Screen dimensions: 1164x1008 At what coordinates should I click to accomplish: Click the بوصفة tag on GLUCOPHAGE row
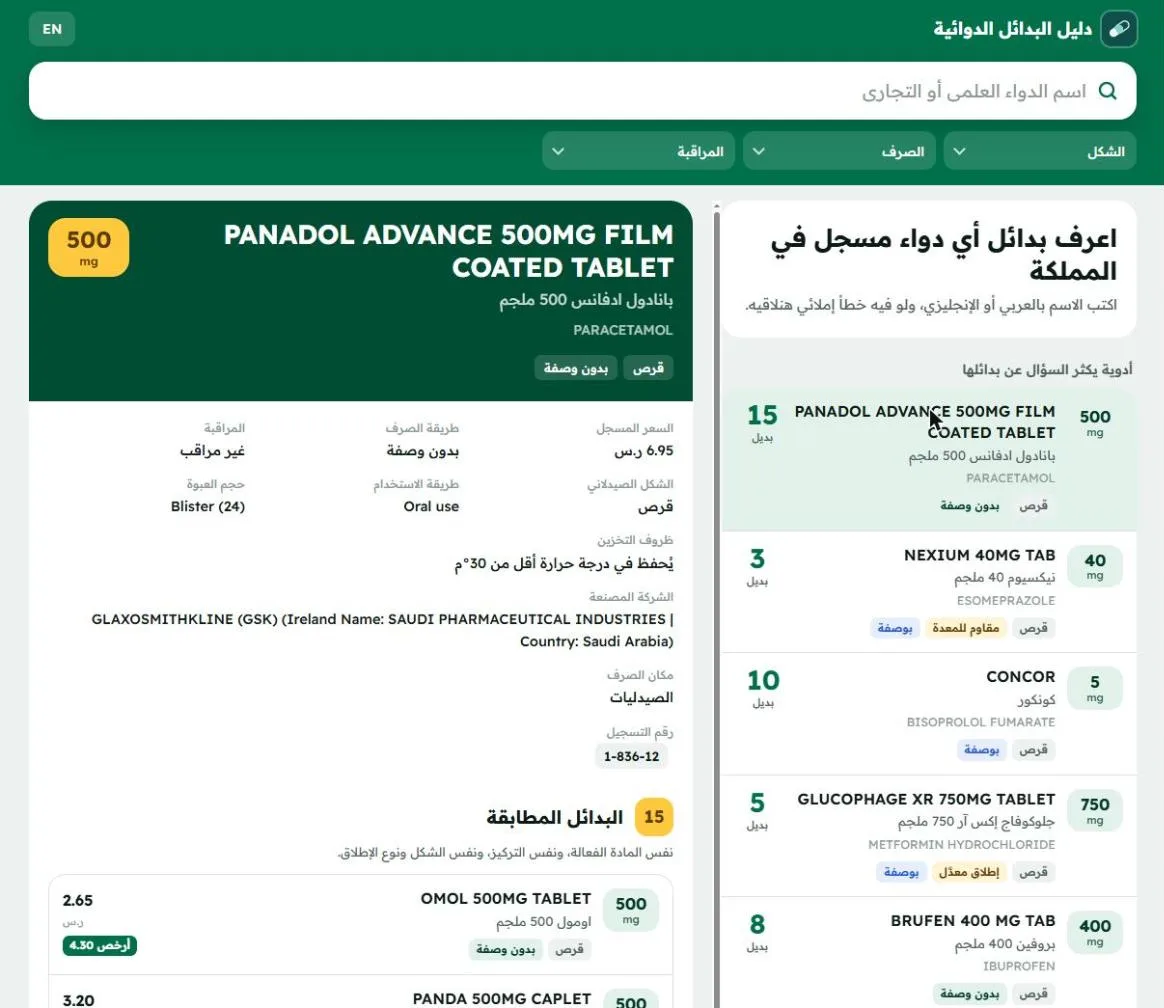pyautogui.click(x=901, y=872)
